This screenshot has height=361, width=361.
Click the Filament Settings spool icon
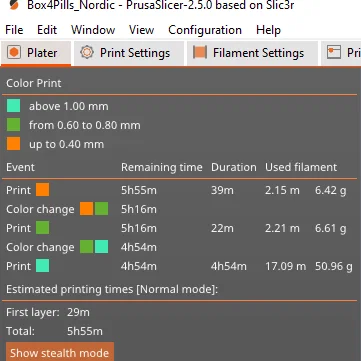pyautogui.click(x=200, y=53)
